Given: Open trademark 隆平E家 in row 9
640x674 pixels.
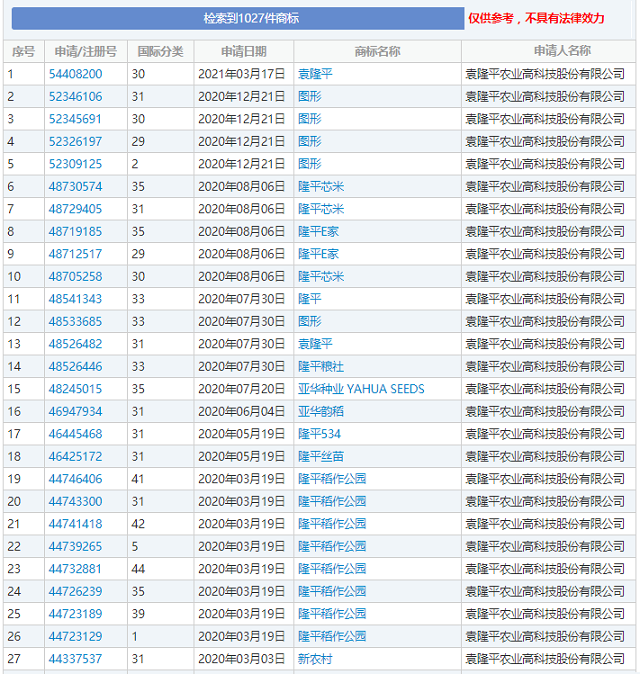Looking at the screenshot, I should click(318, 254).
